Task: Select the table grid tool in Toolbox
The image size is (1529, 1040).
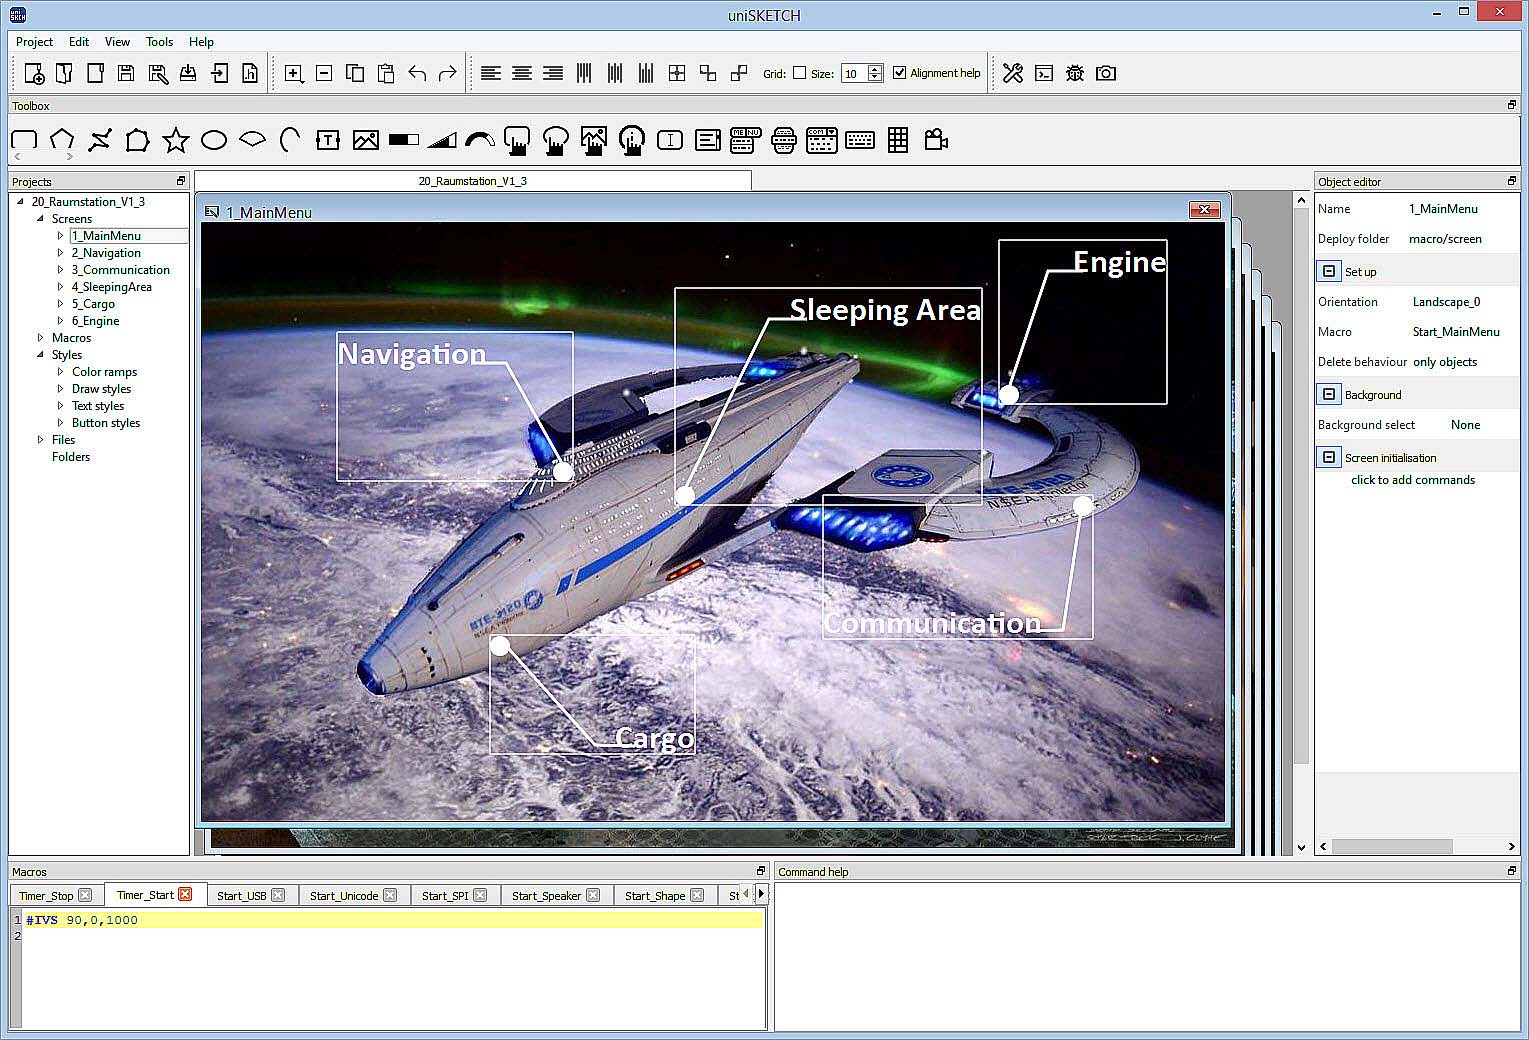Action: tap(898, 140)
